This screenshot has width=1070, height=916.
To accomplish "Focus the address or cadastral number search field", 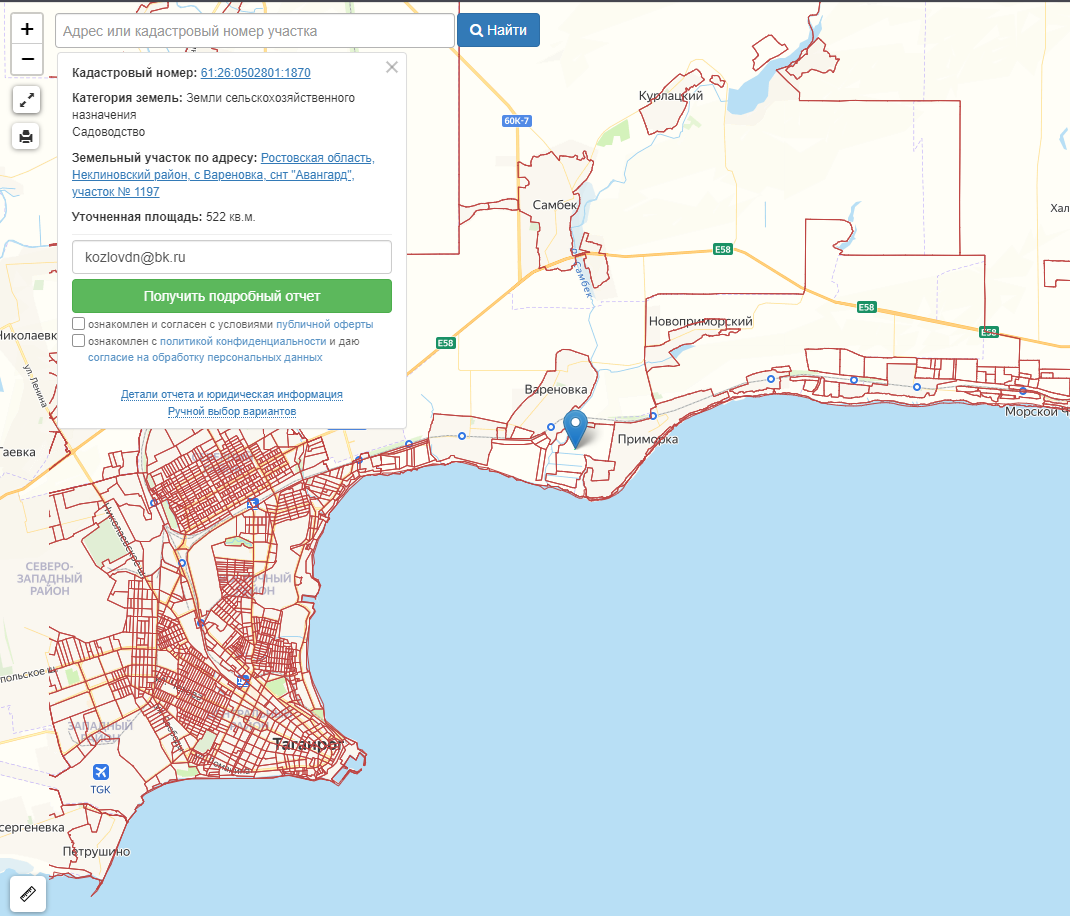I will 255,31.
